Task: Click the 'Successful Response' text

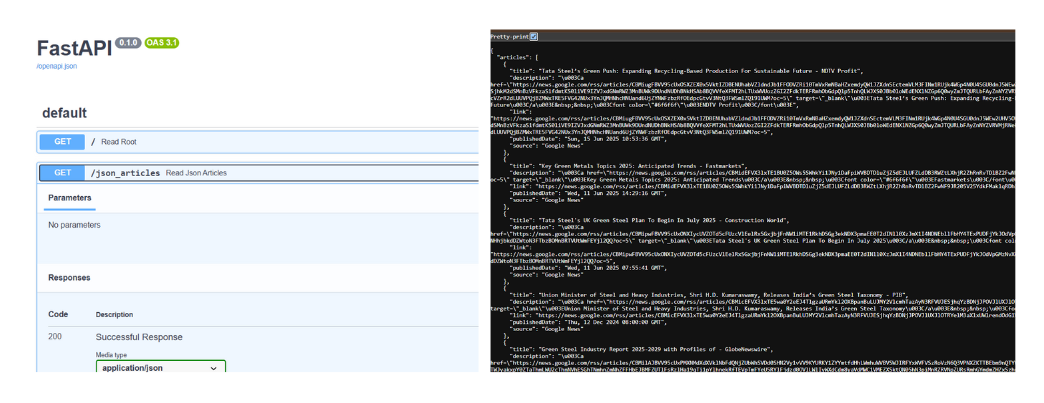Action: [x=139, y=337]
